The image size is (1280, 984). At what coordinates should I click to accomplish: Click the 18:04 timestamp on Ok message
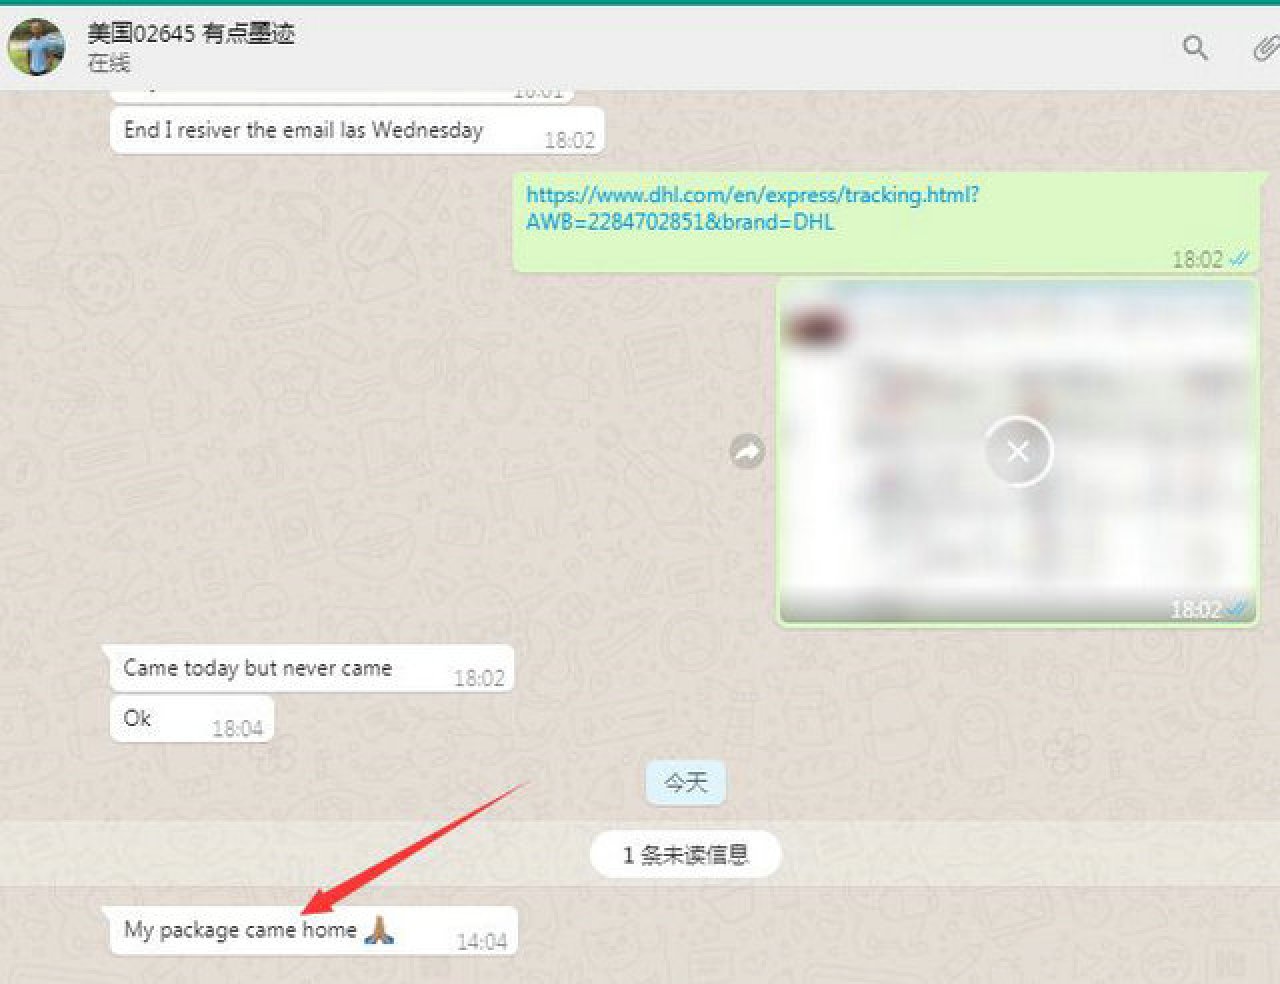pyautogui.click(x=237, y=728)
